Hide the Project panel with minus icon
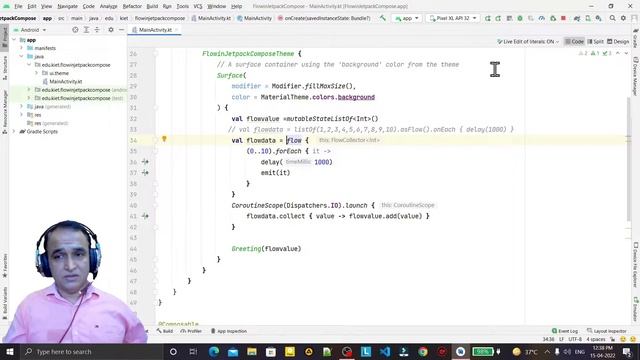This screenshot has width=640, height=360. point(121,30)
